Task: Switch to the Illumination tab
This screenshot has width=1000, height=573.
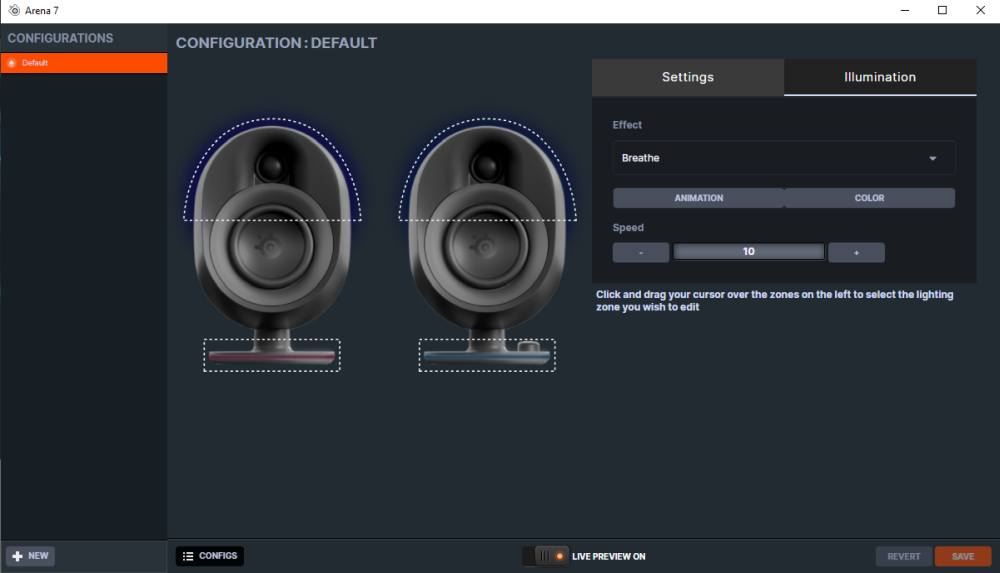Action: pyautogui.click(x=879, y=77)
